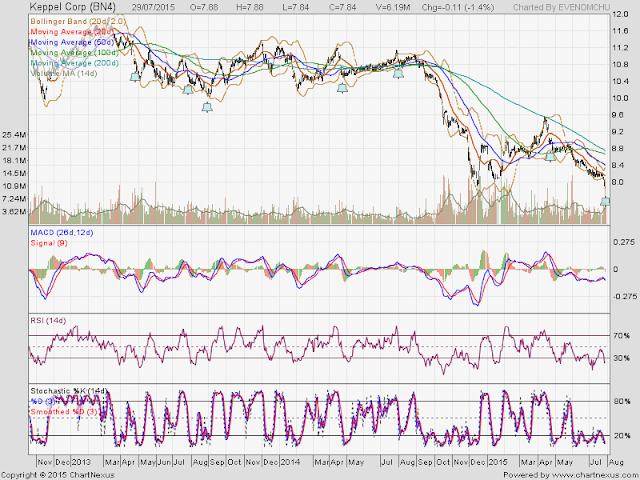Select the 29/07/2015 date in the header
640x480 pixels.
pos(153,7)
